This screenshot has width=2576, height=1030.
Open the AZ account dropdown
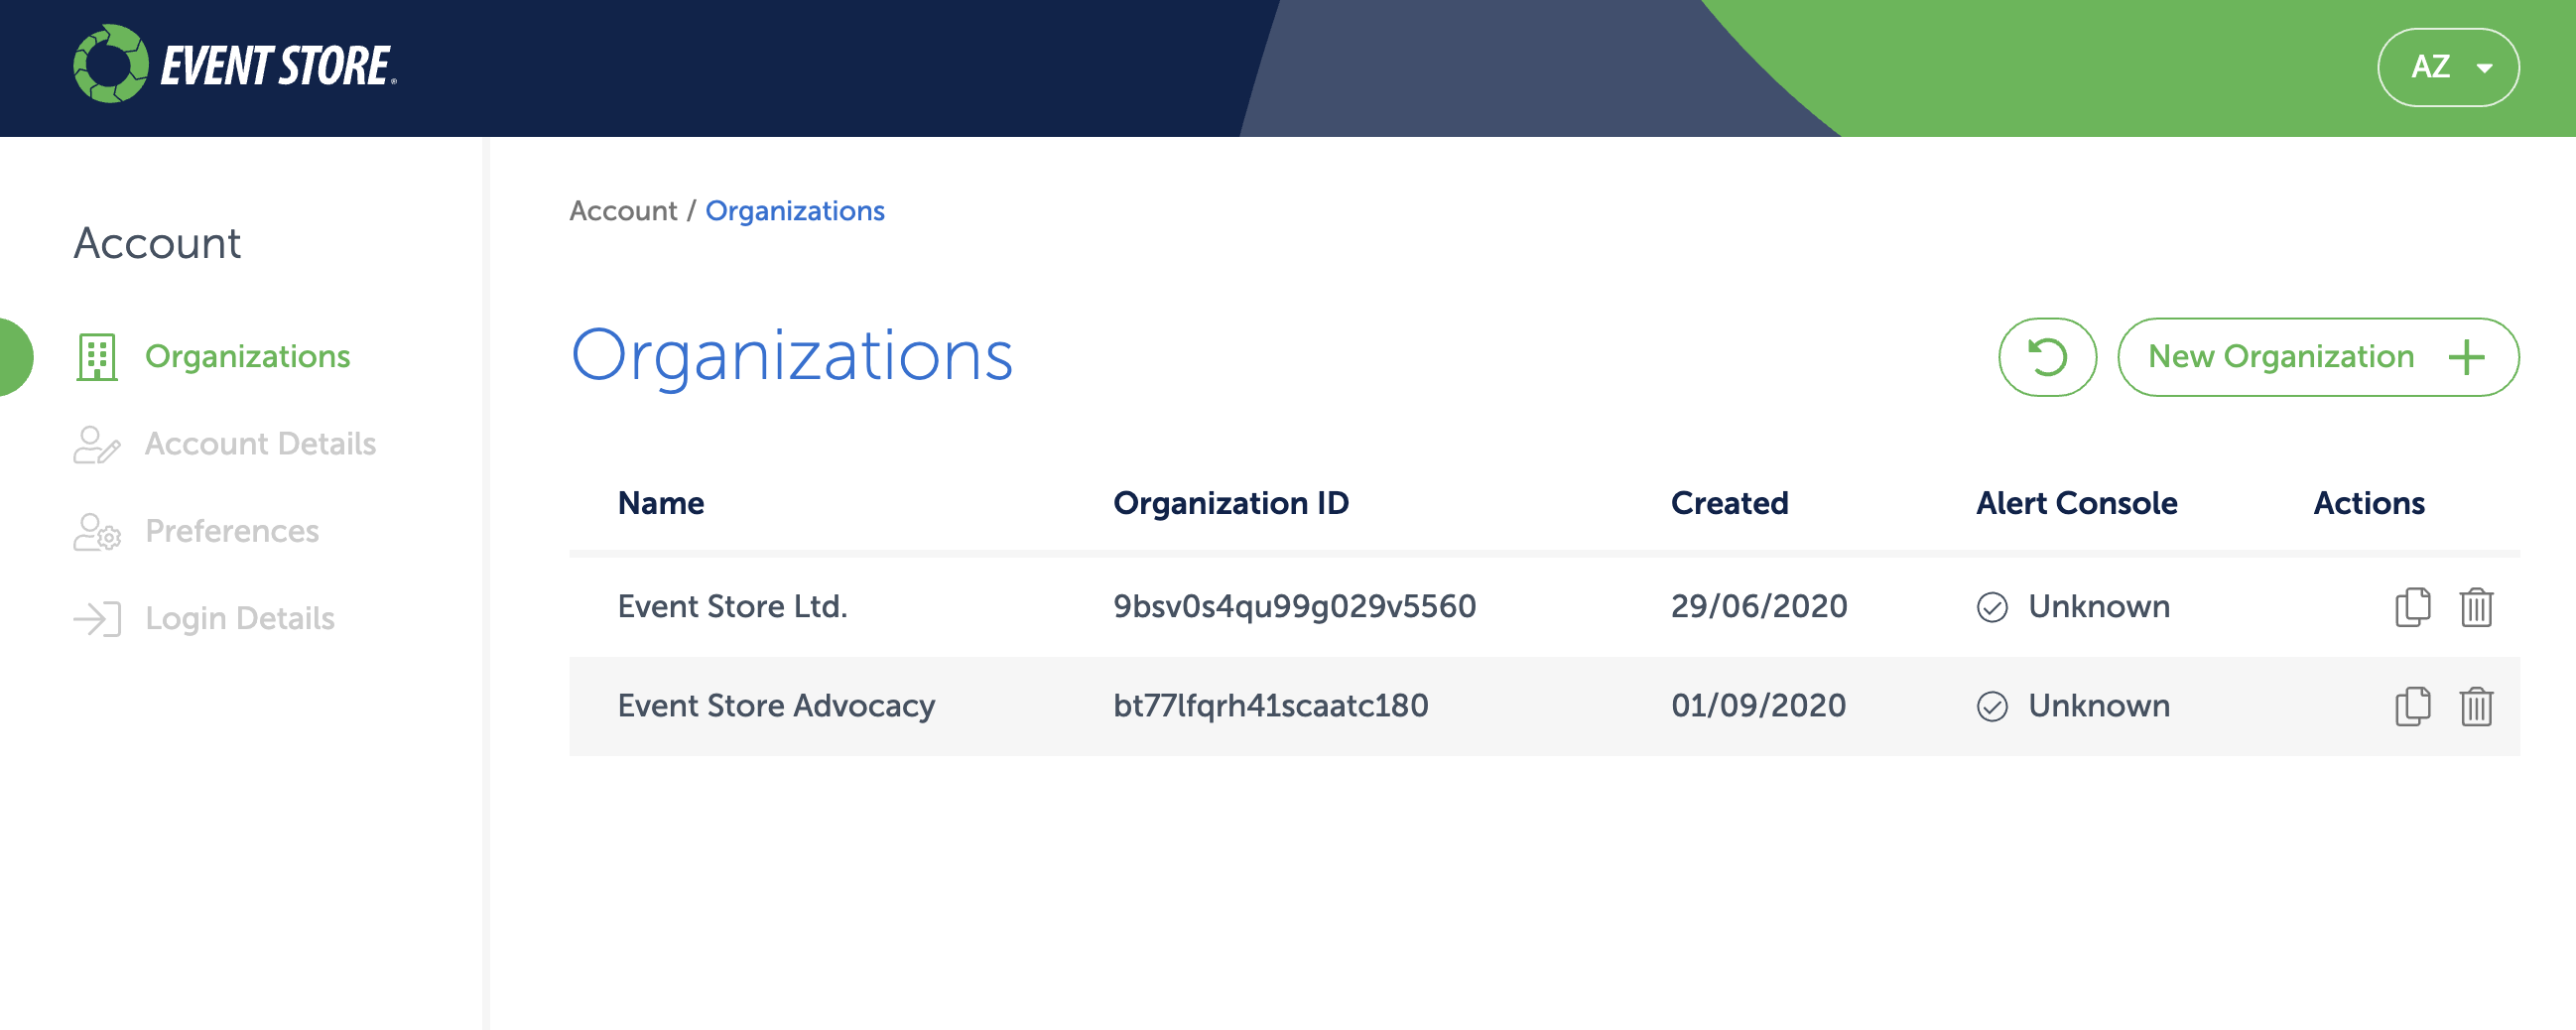[2448, 66]
